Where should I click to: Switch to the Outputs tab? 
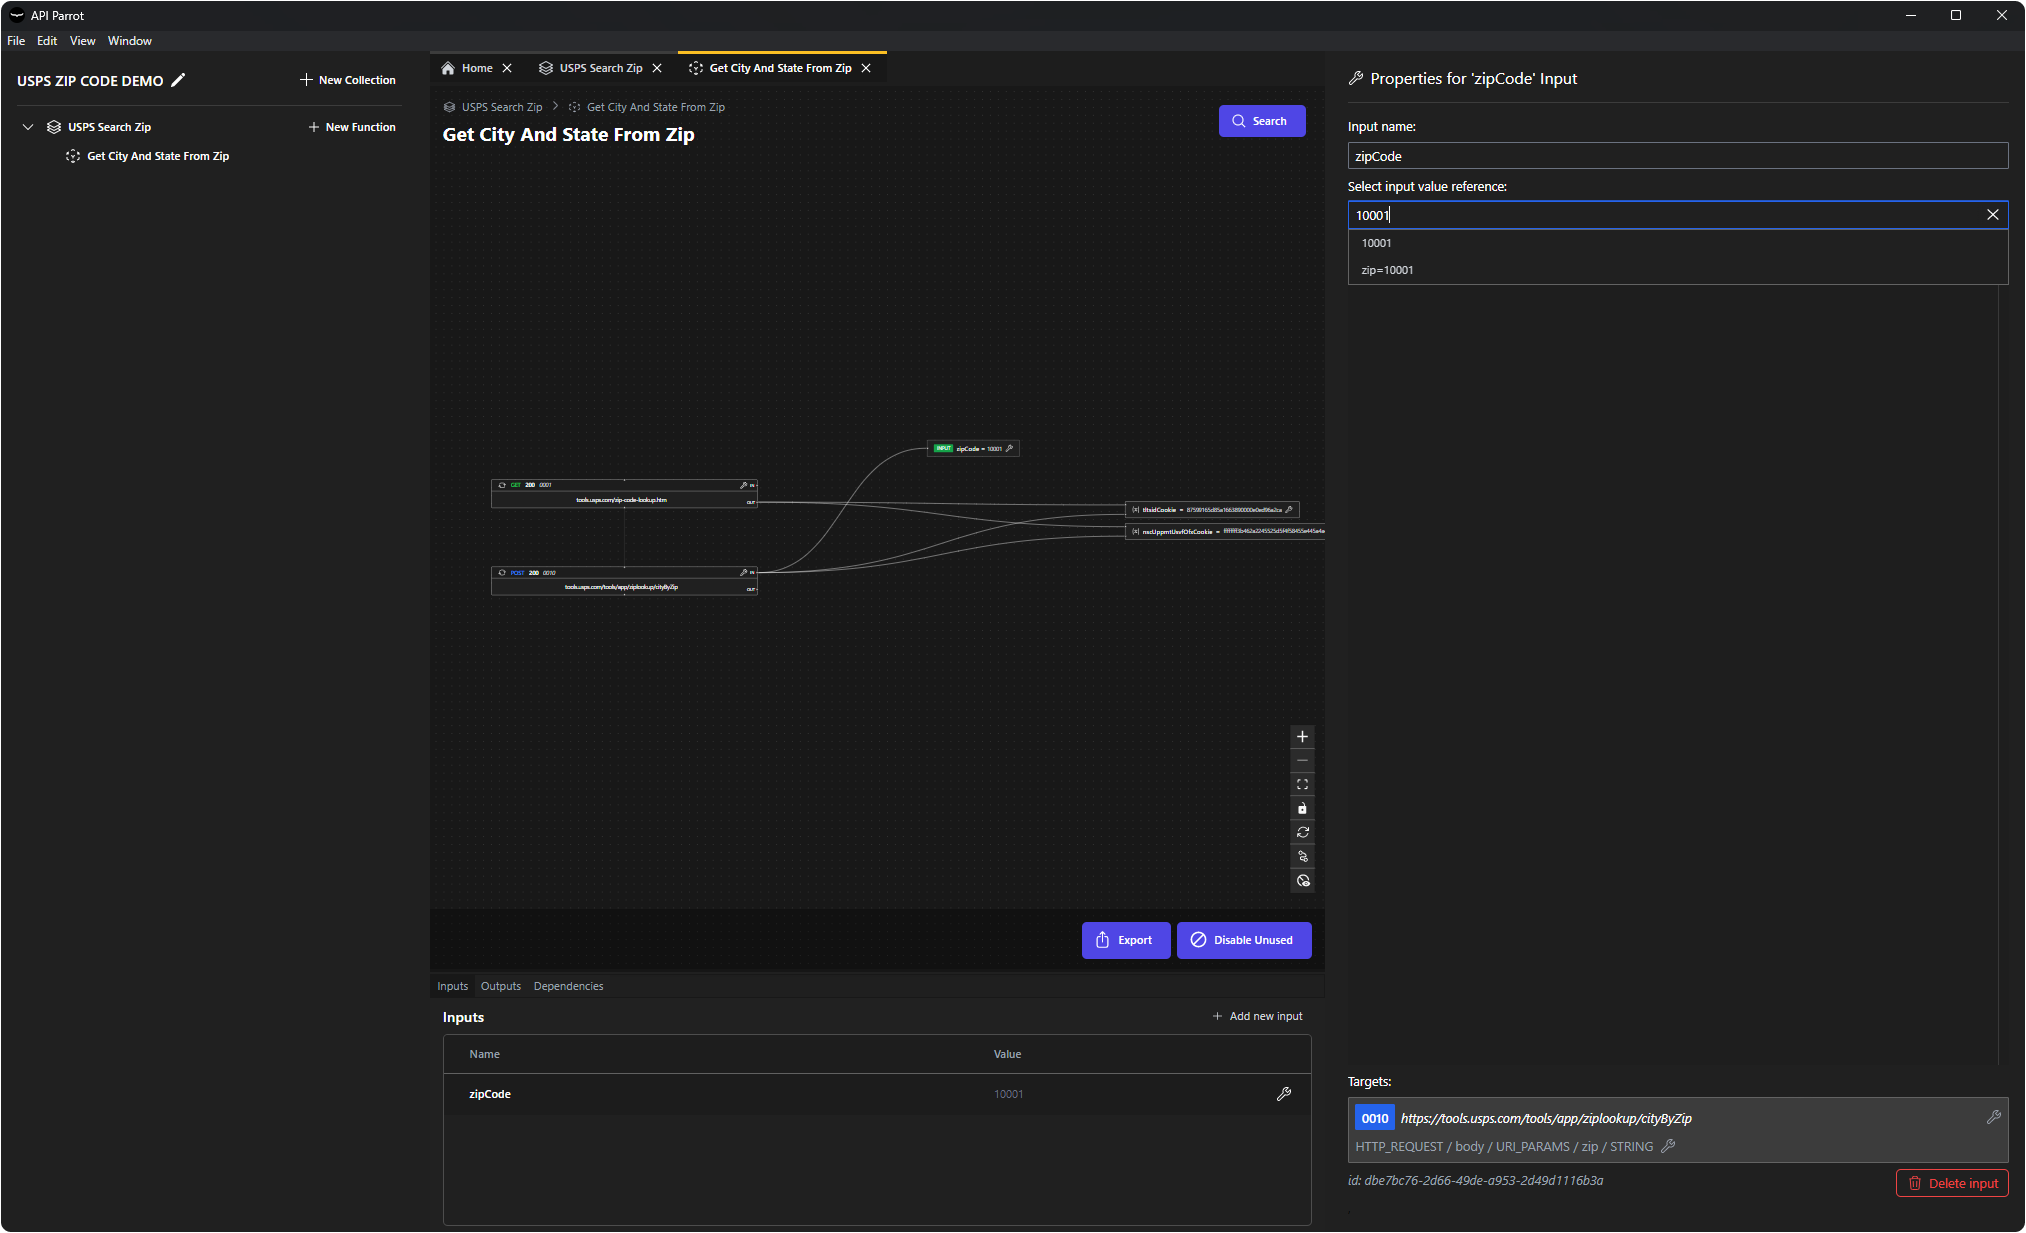point(500,986)
